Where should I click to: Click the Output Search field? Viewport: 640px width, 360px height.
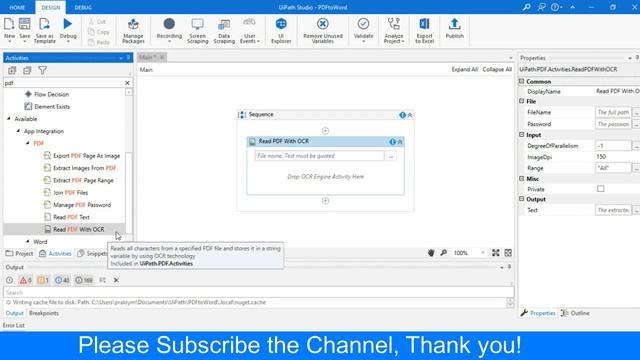pos(258,293)
